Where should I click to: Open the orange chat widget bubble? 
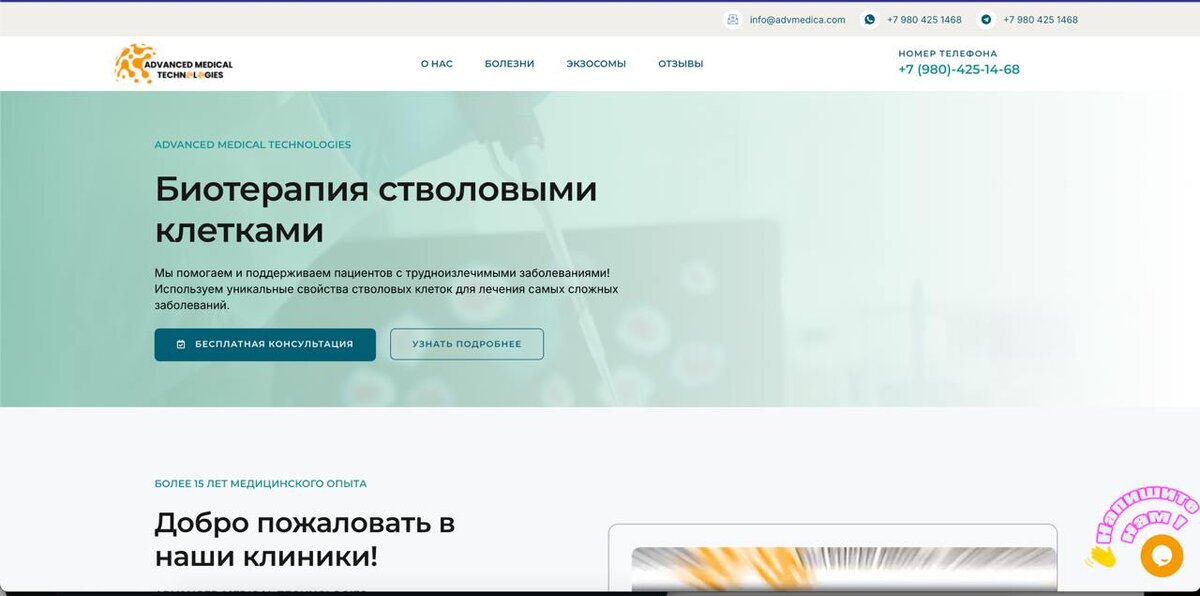click(x=1162, y=556)
